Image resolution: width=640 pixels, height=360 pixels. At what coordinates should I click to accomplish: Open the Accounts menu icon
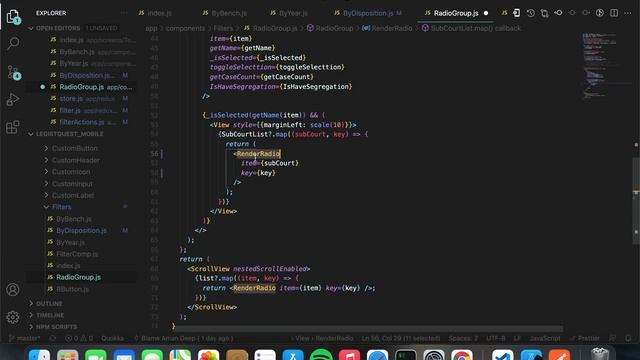coord(13,289)
